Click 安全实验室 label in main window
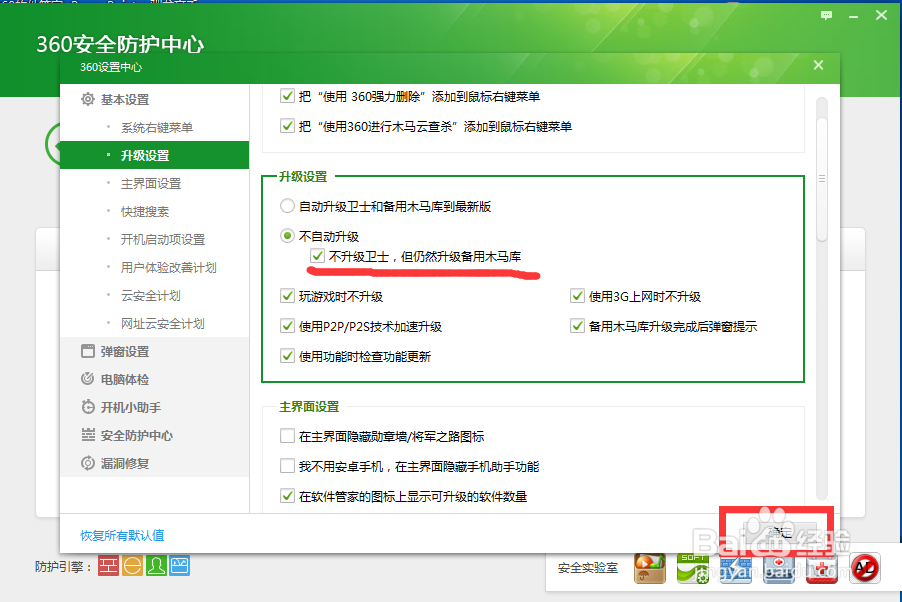Viewport: 902px width, 602px height. pos(587,567)
